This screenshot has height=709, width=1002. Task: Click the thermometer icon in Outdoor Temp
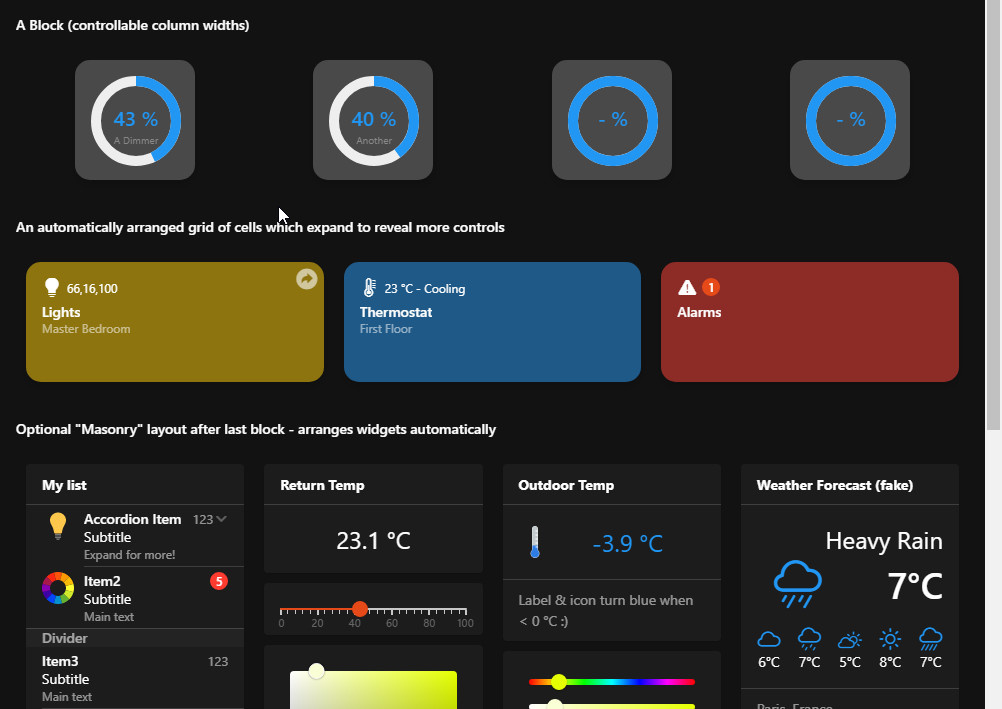tap(537, 540)
